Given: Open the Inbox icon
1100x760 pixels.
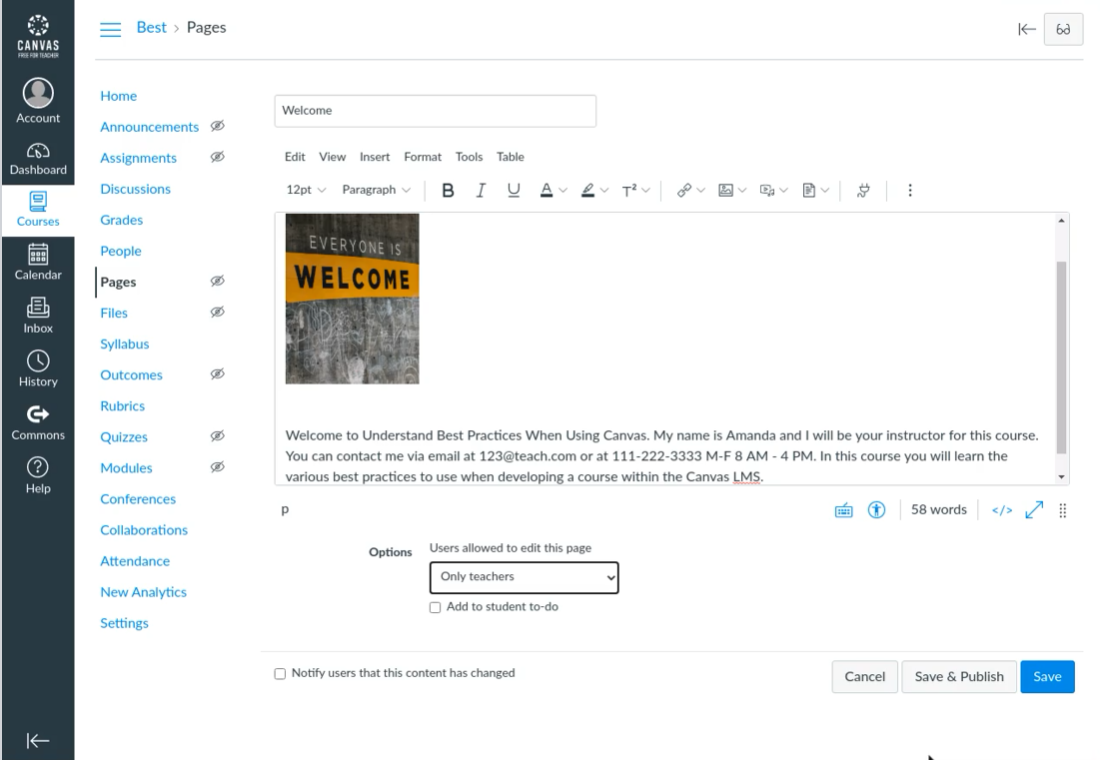Looking at the screenshot, I should (38, 316).
